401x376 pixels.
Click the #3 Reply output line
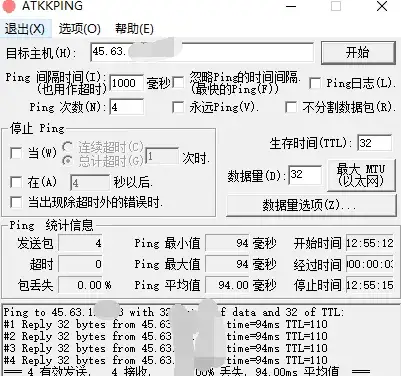pos(166,348)
